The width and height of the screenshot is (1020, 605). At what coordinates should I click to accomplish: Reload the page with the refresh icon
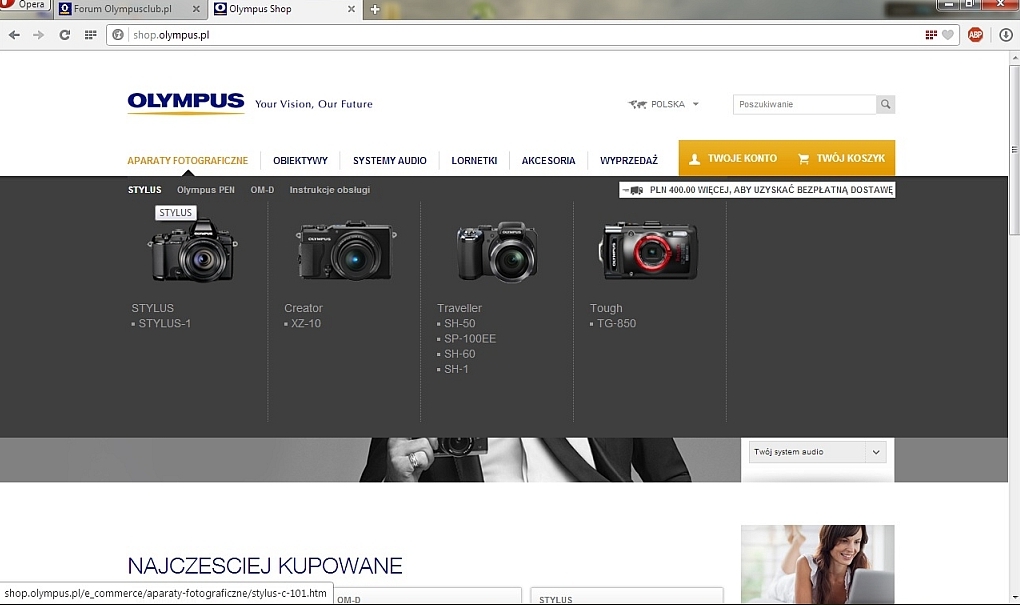pyautogui.click(x=65, y=35)
